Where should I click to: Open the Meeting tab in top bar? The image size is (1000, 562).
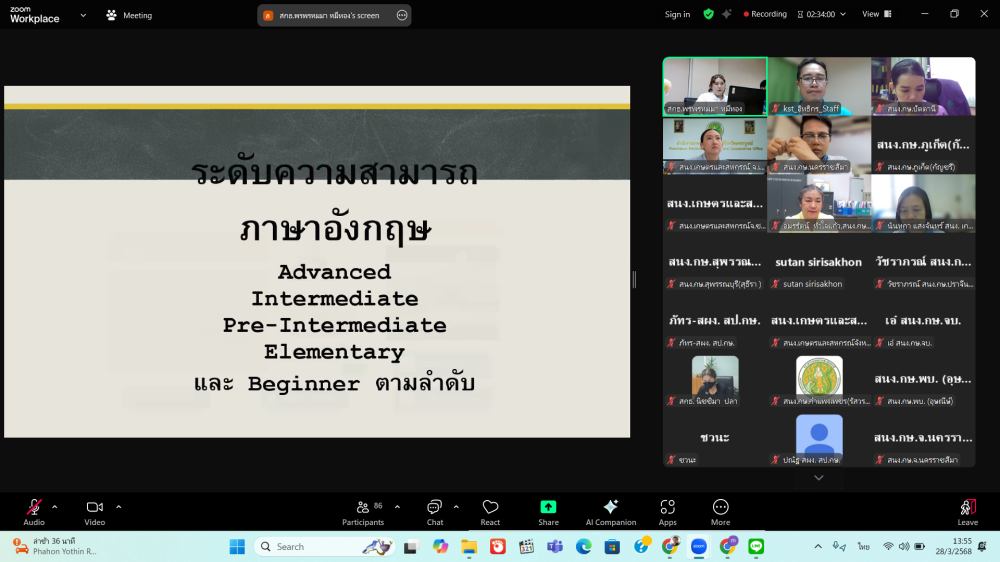coord(129,15)
